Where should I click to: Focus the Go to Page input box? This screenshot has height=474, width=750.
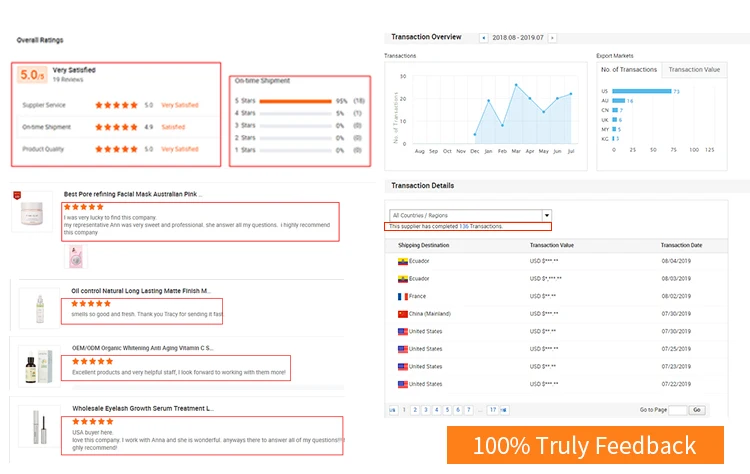point(677,410)
